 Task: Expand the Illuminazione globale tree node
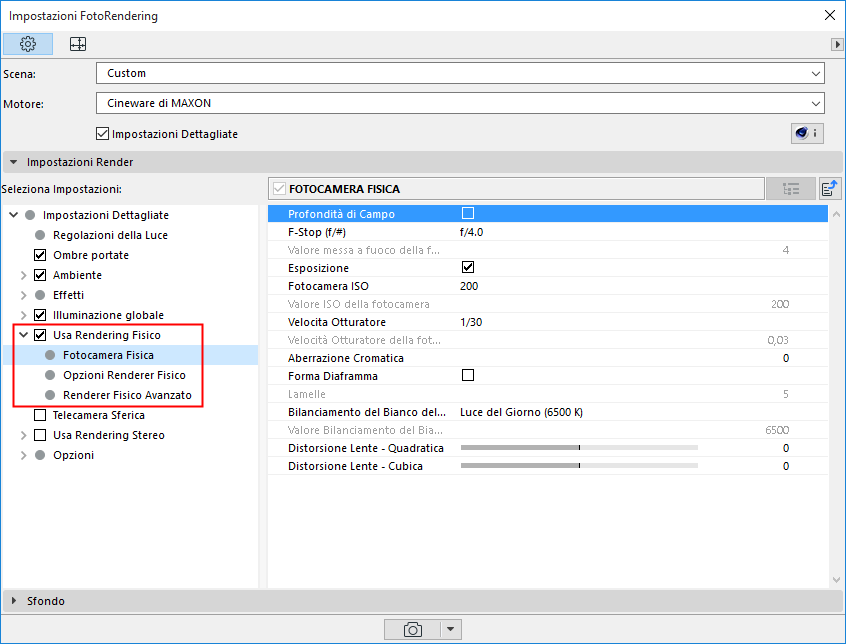click(23, 315)
